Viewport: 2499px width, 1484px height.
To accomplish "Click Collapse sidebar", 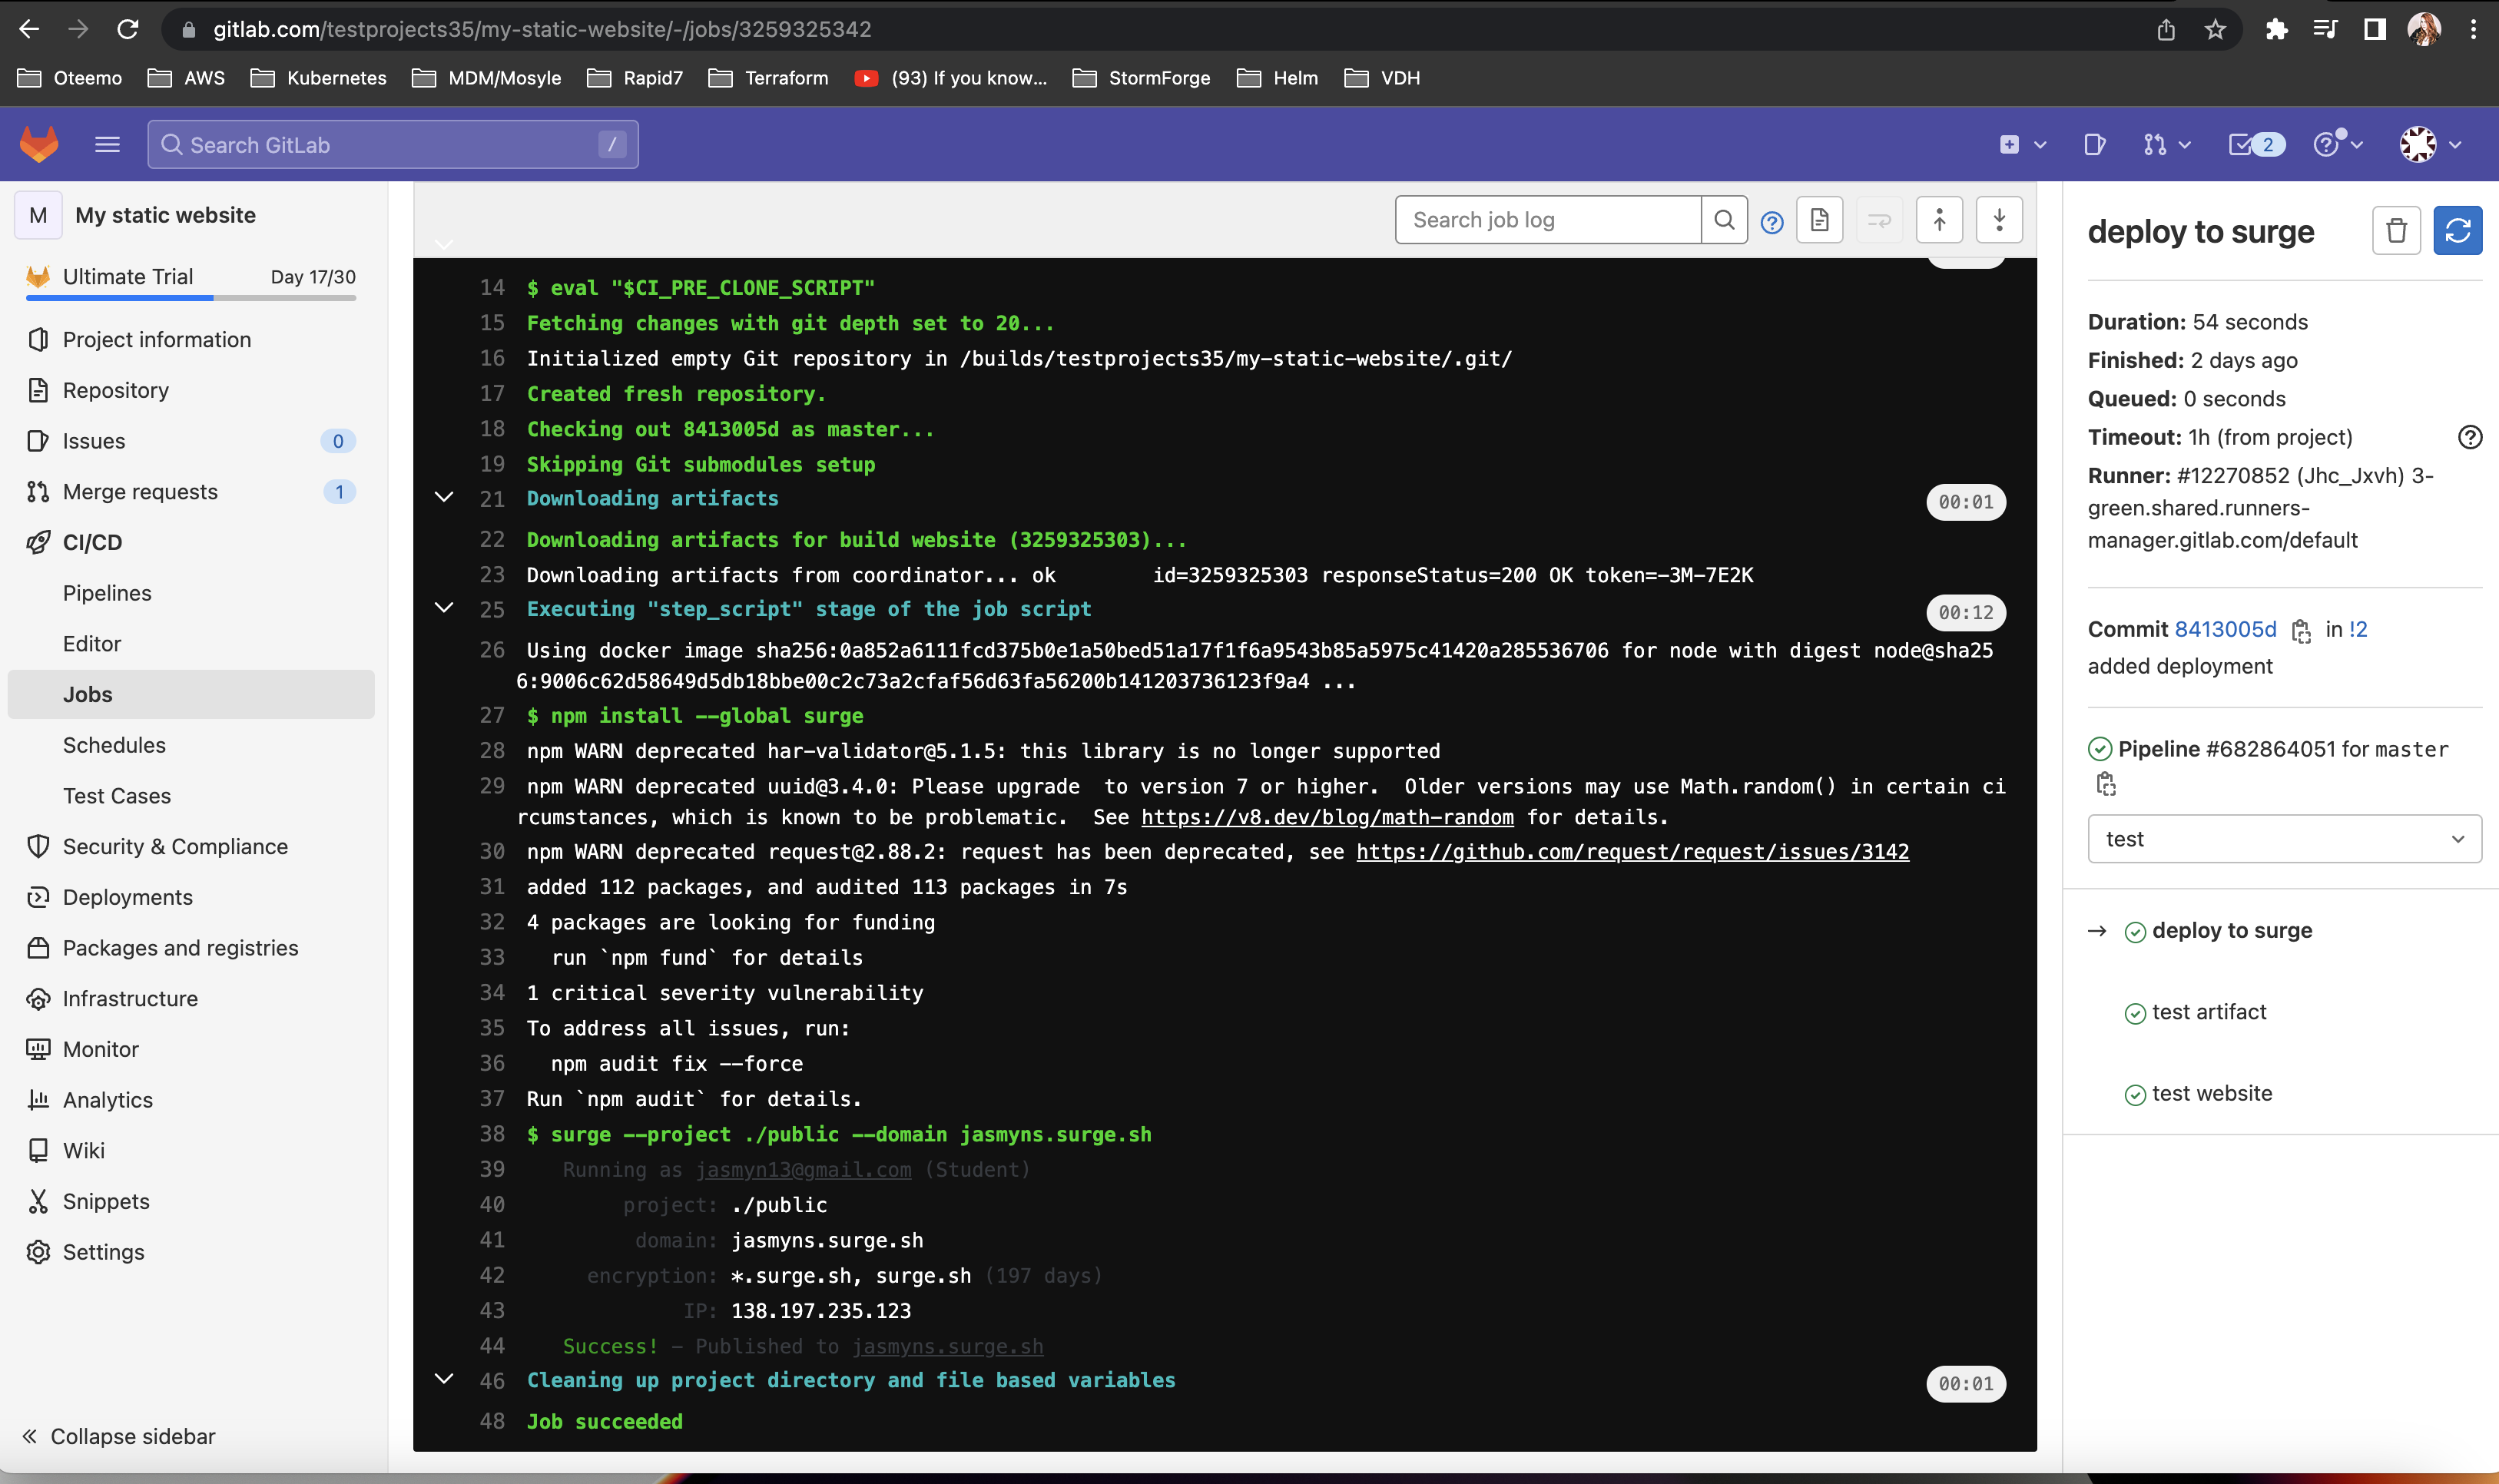I will tap(118, 1436).
